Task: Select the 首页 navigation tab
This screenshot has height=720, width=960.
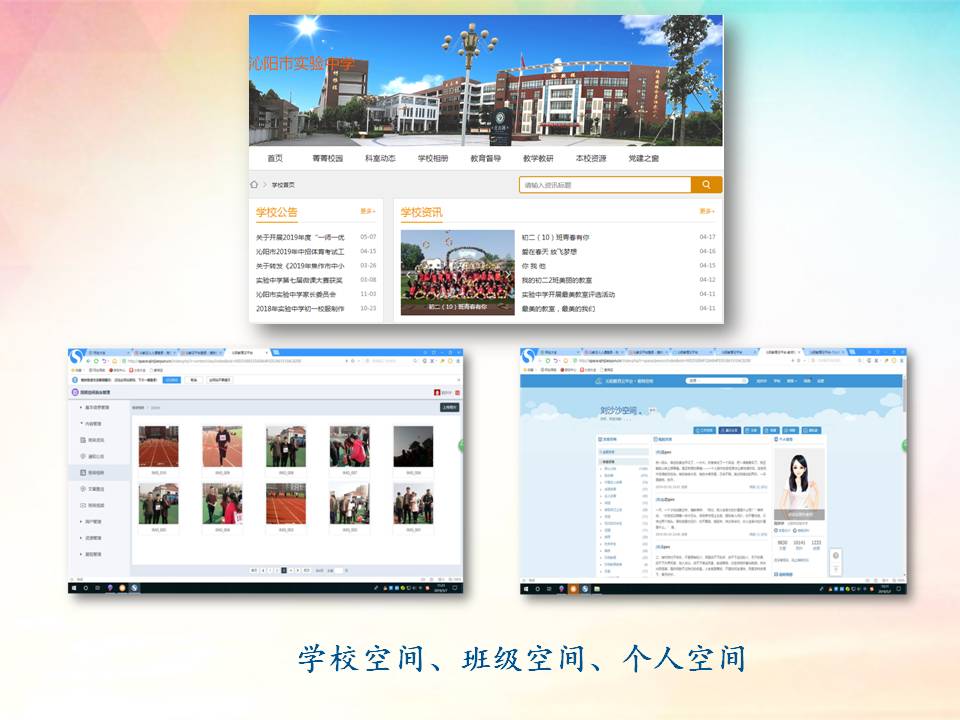Action: [x=275, y=158]
